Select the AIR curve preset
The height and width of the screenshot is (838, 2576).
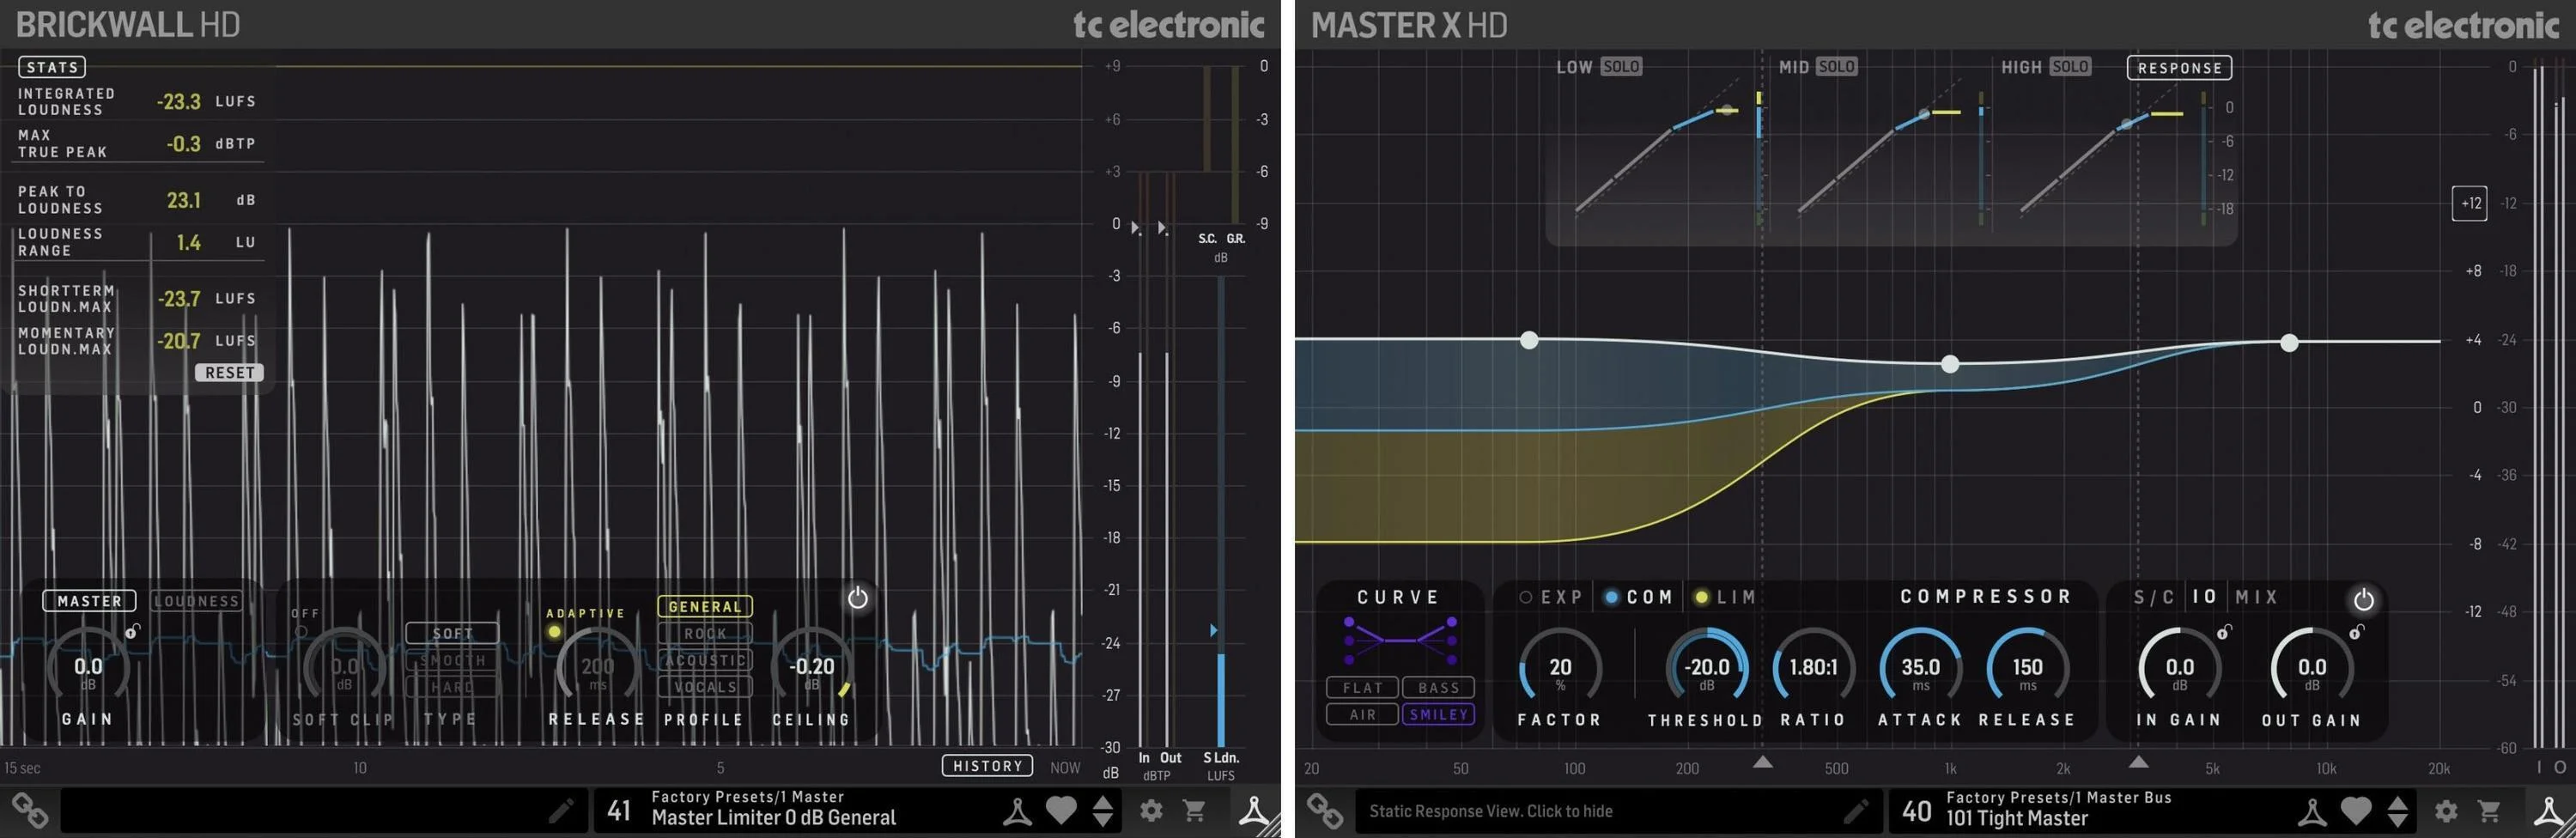[x=1362, y=714]
